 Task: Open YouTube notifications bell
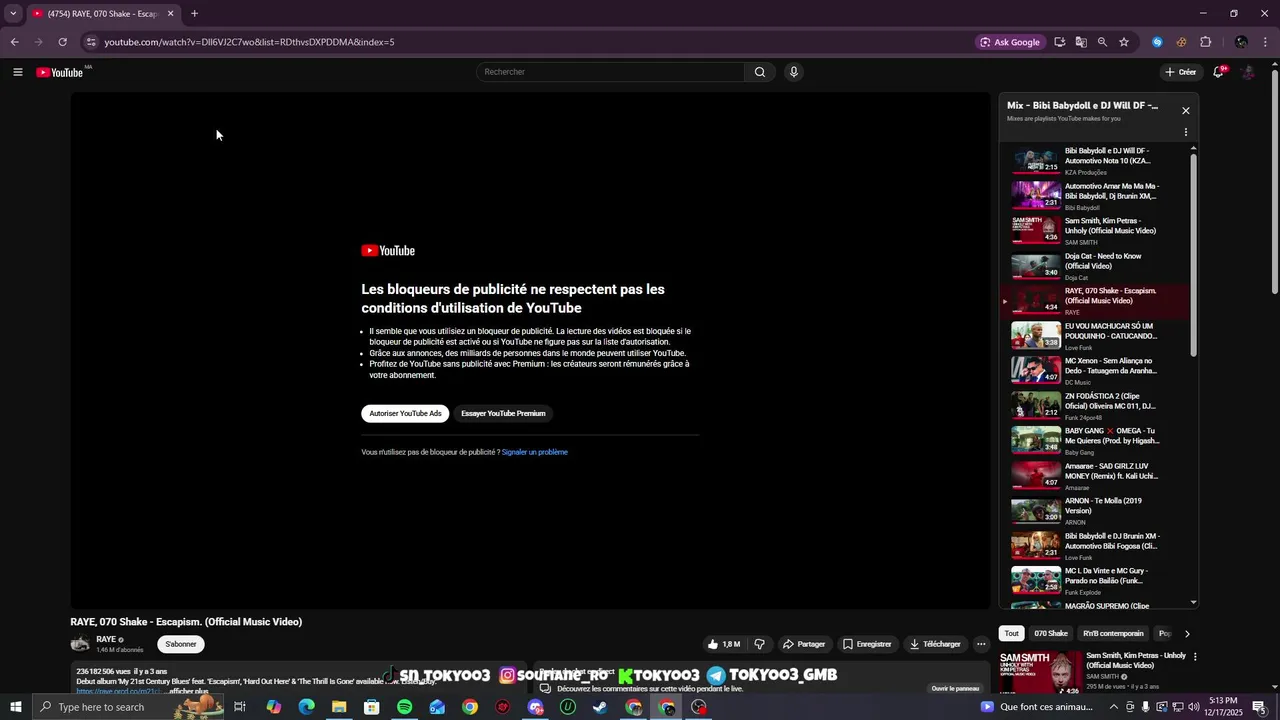coord(1218,72)
